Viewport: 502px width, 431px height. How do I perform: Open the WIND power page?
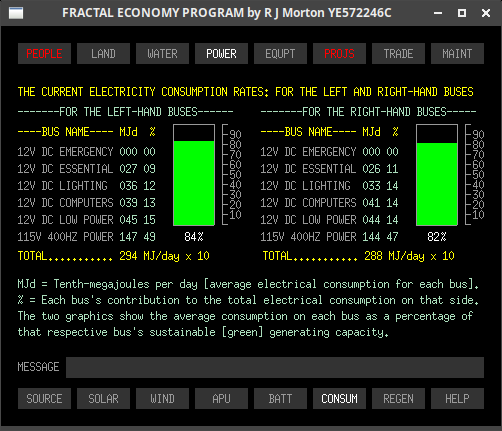point(162,398)
